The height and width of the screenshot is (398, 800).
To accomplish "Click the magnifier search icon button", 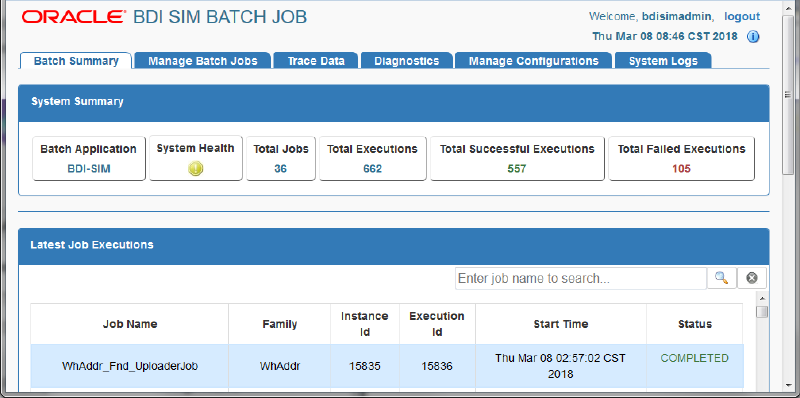I will [x=721, y=278].
